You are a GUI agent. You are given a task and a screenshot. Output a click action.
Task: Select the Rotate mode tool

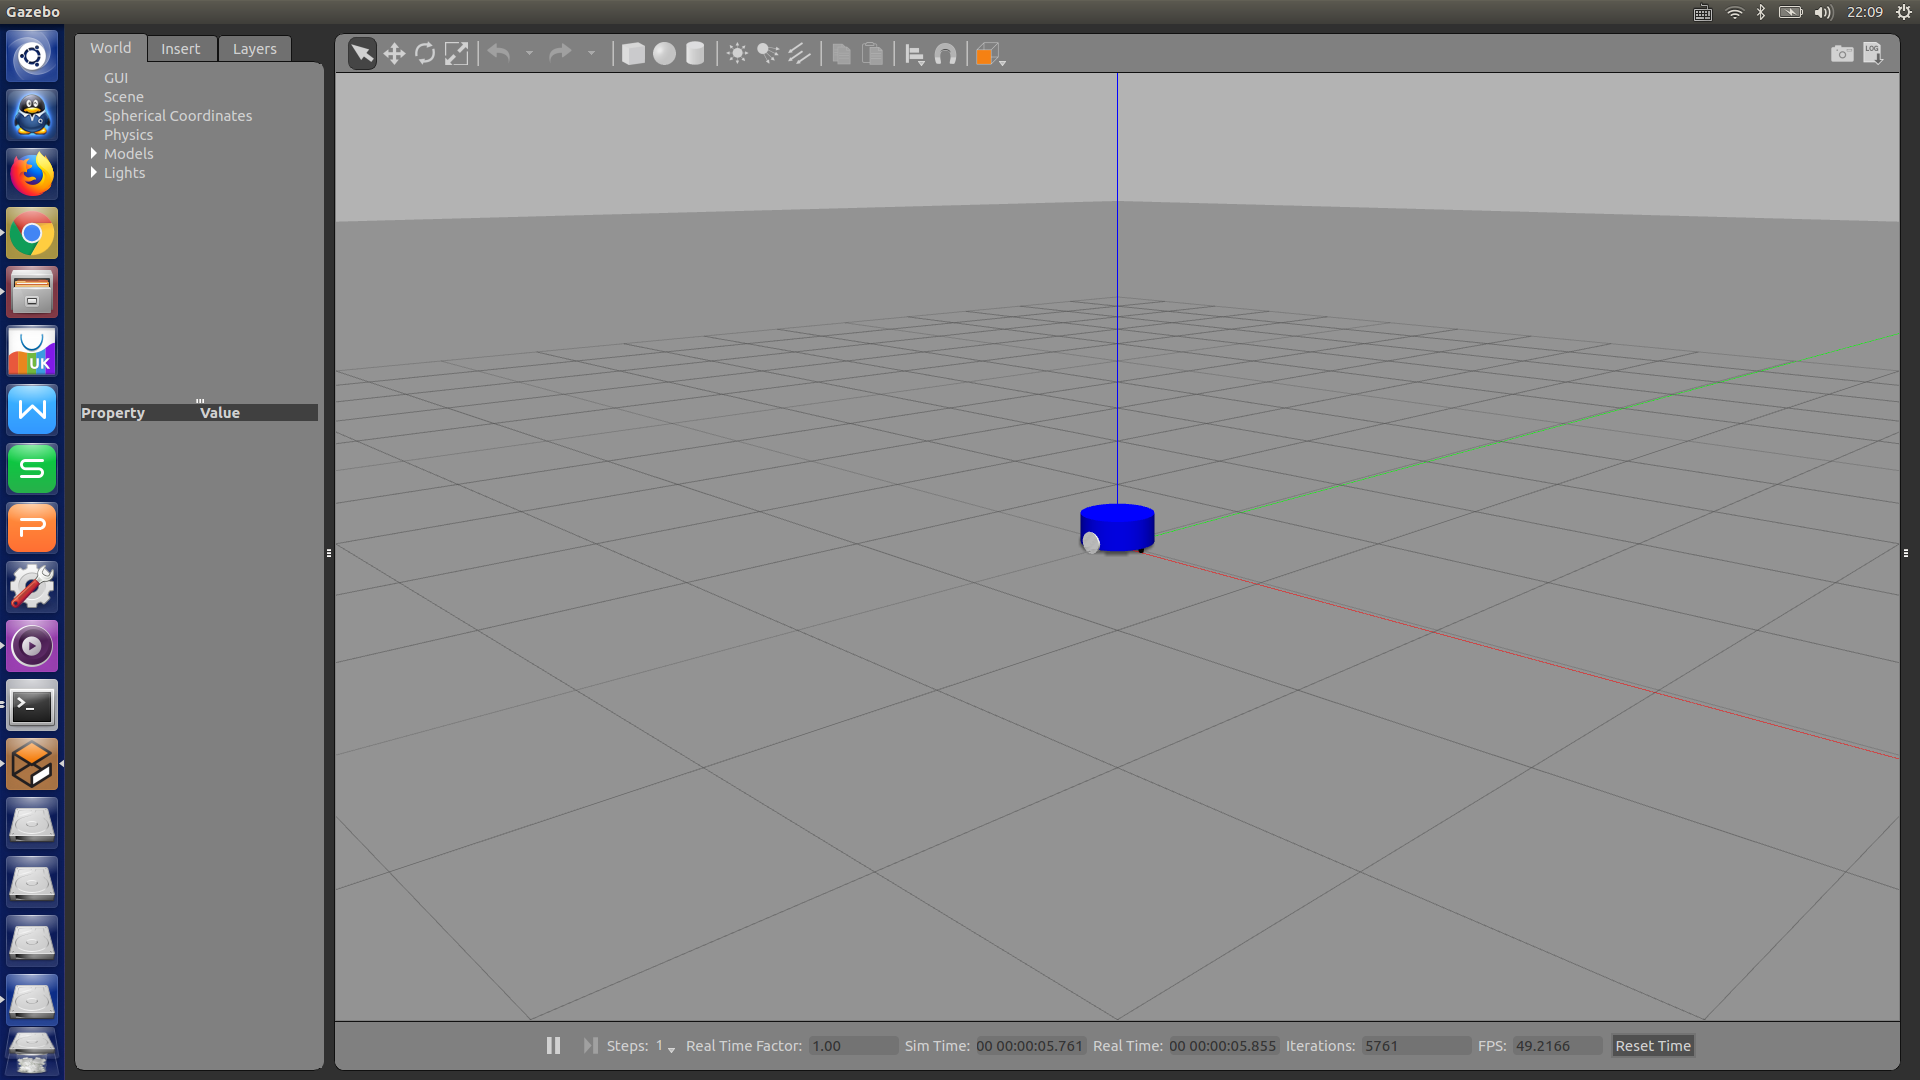coord(425,54)
